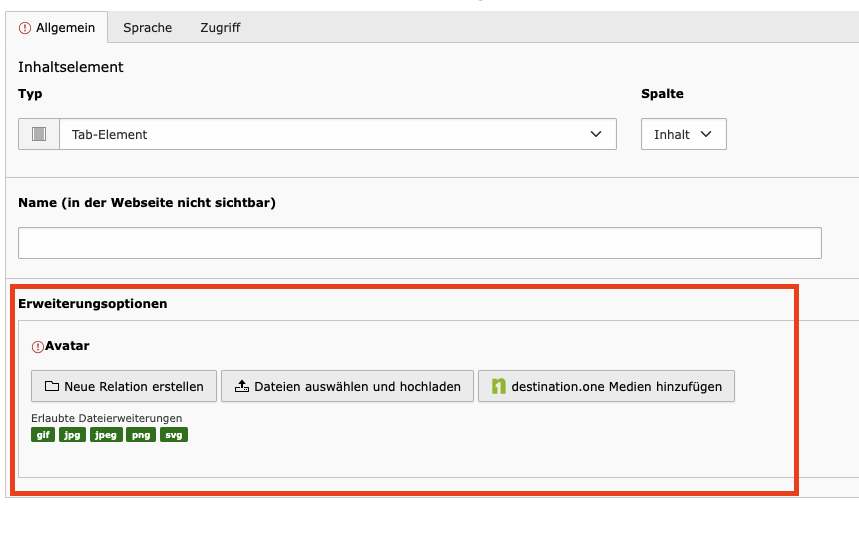Click the folder icon in Neue Relation erstellen

(x=51, y=386)
